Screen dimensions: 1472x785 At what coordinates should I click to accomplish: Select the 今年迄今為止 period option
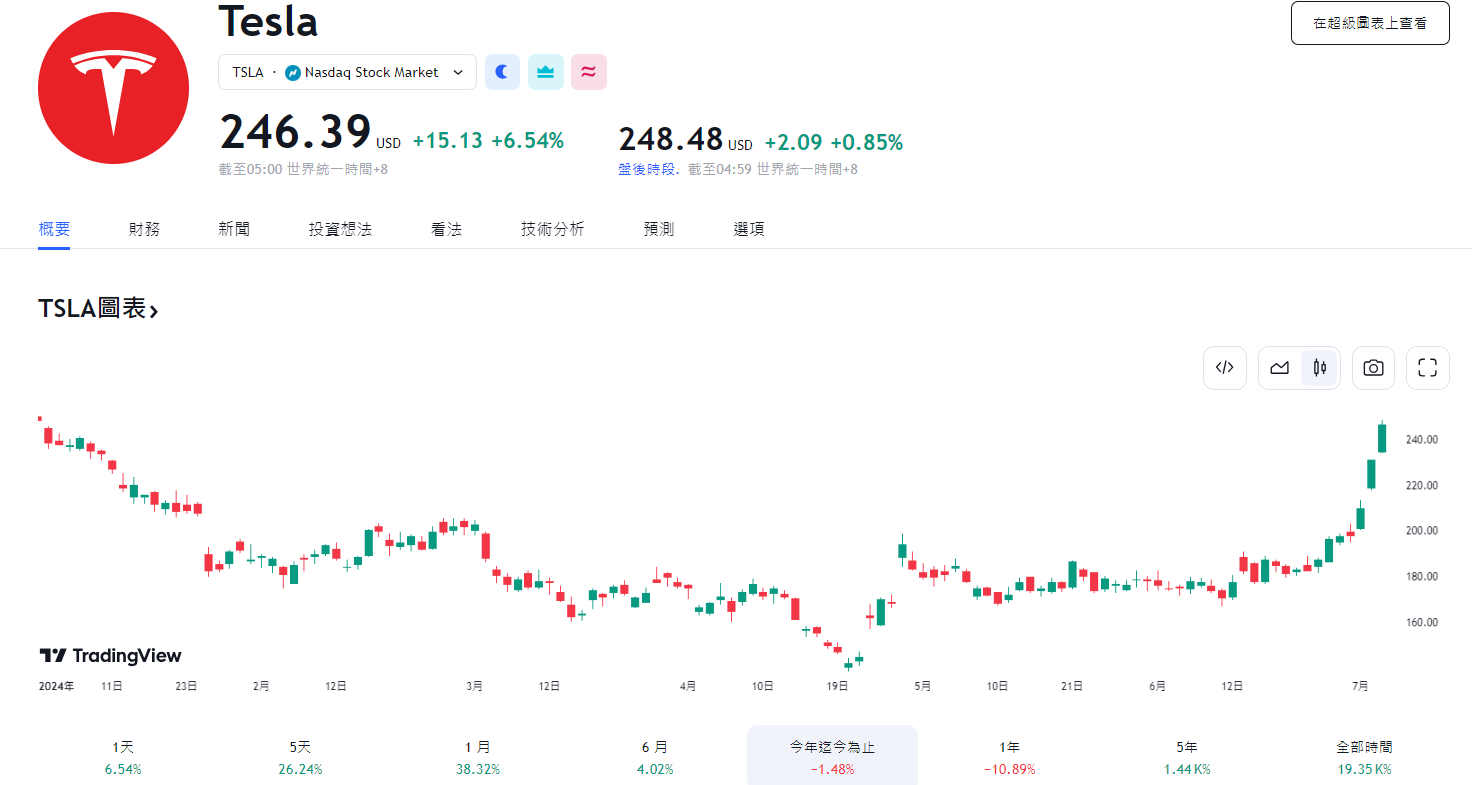(x=832, y=755)
